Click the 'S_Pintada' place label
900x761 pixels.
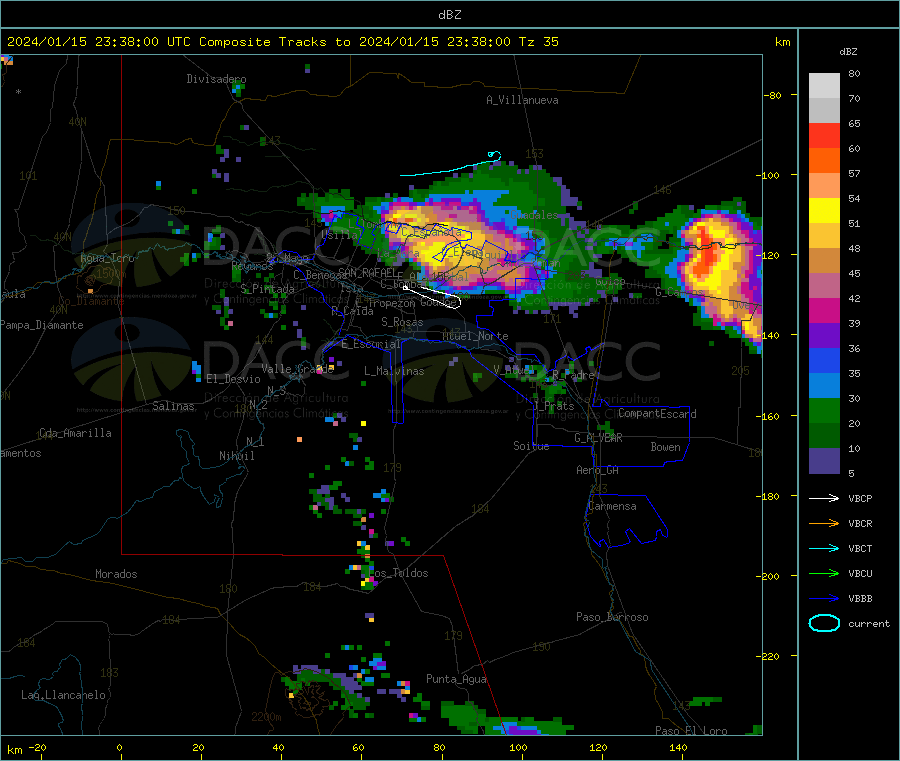[267, 288]
